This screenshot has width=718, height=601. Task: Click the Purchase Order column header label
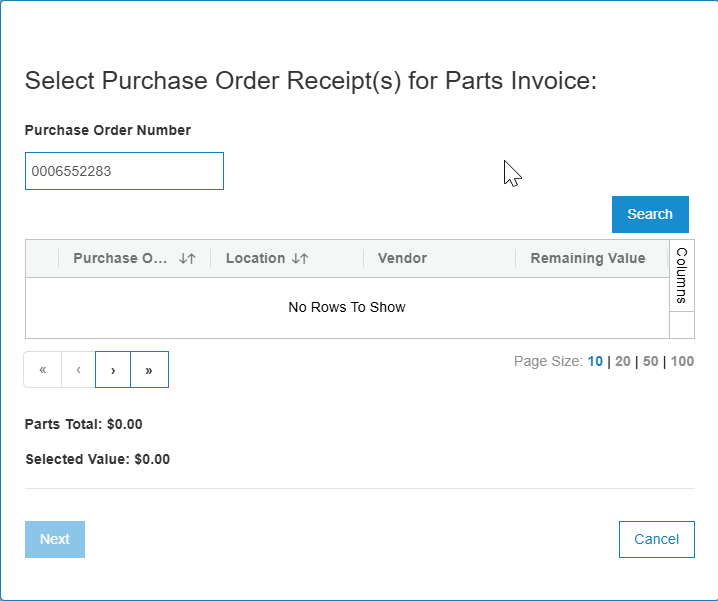(x=119, y=258)
